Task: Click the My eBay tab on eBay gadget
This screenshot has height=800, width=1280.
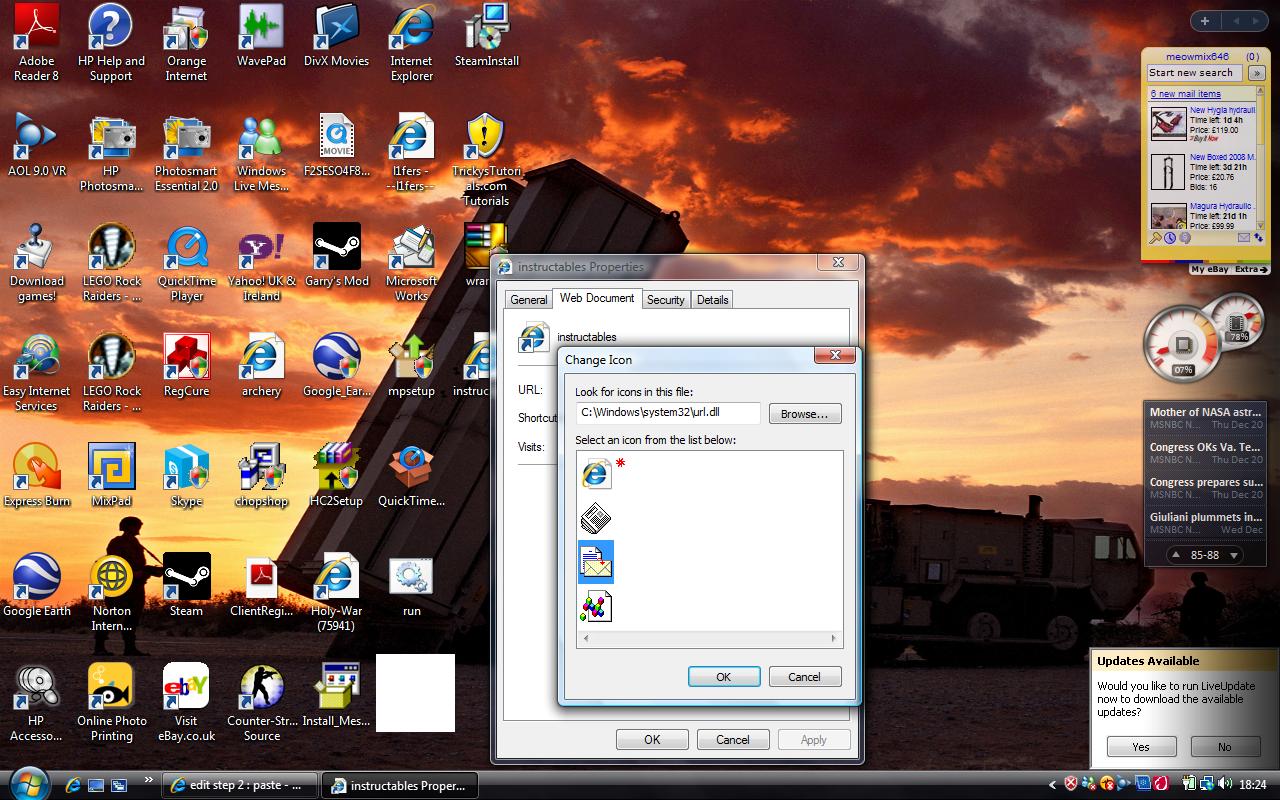Action: [x=1210, y=270]
